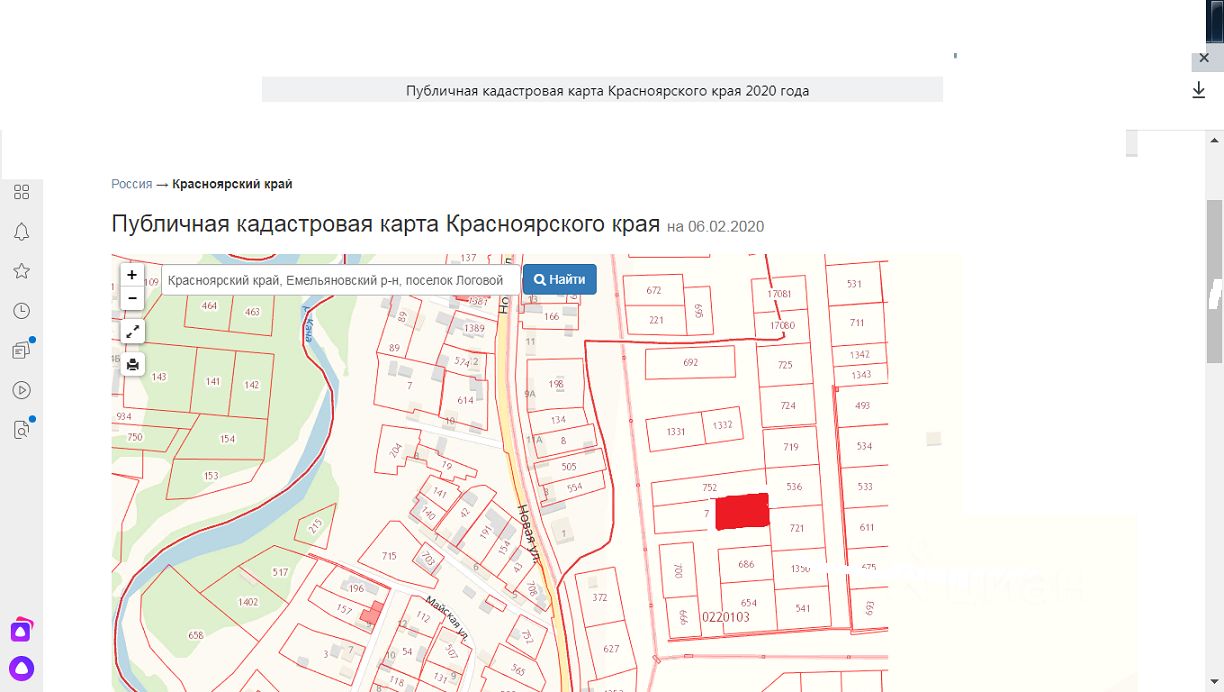Click the map address search field
This screenshot has height=692, width=1224.
[x=340, y=281]
